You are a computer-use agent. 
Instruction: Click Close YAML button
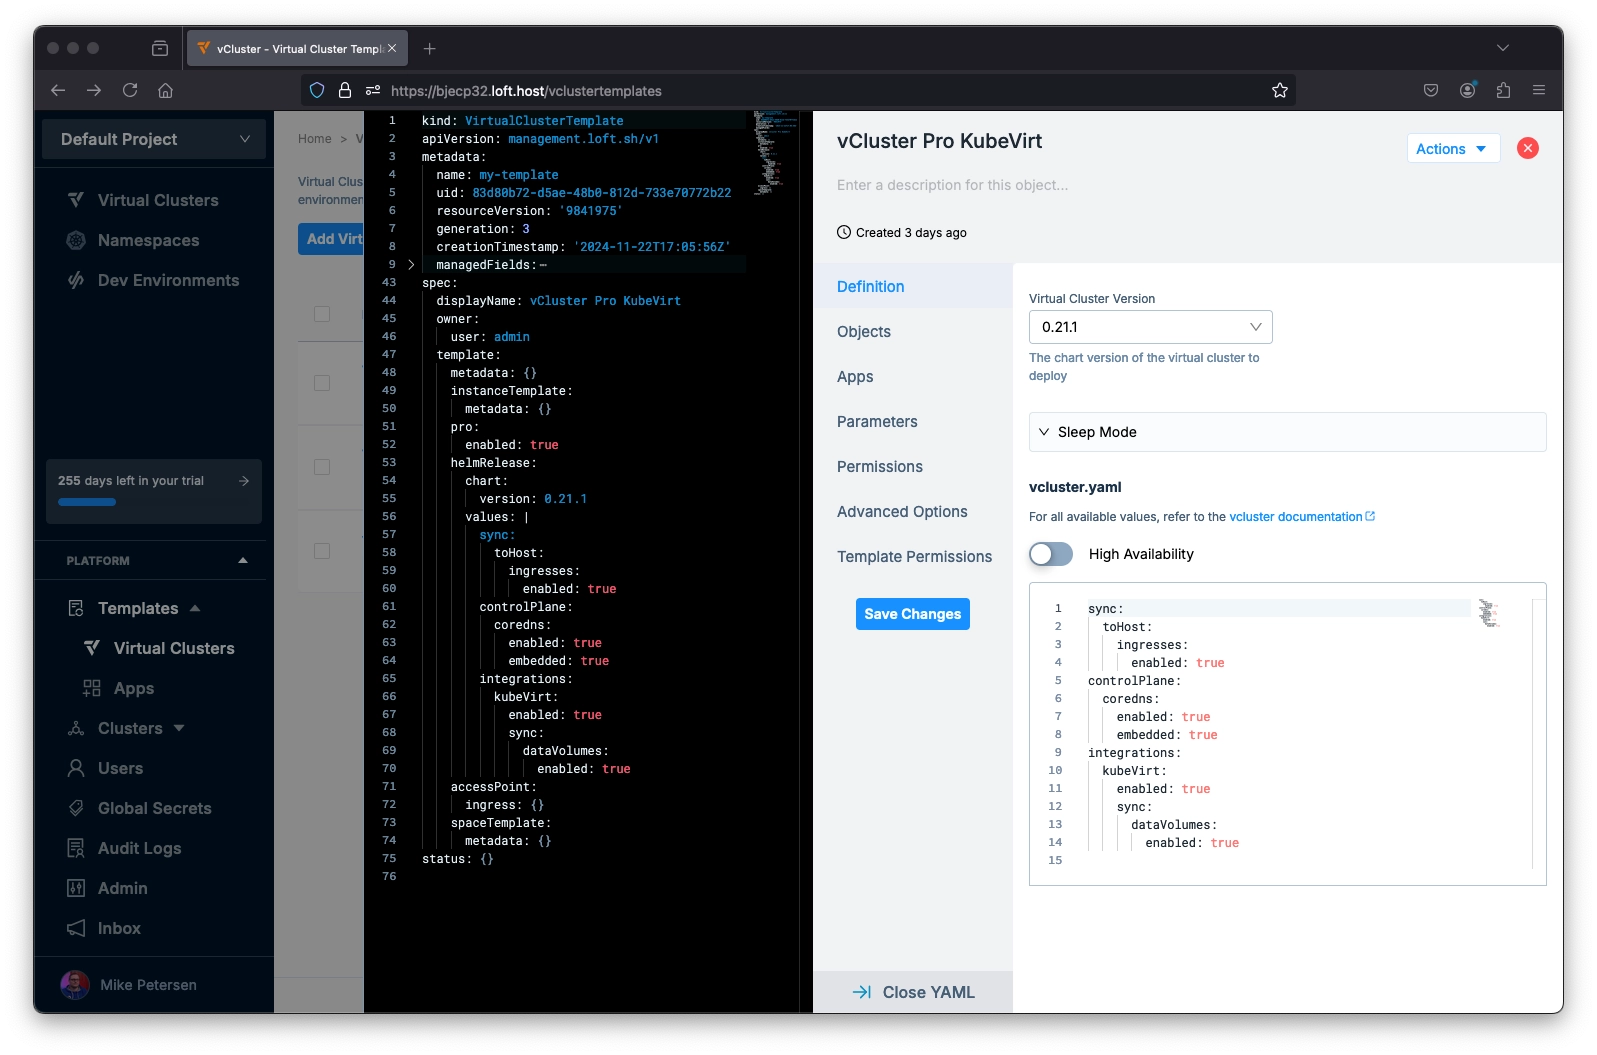coord(912,992)
